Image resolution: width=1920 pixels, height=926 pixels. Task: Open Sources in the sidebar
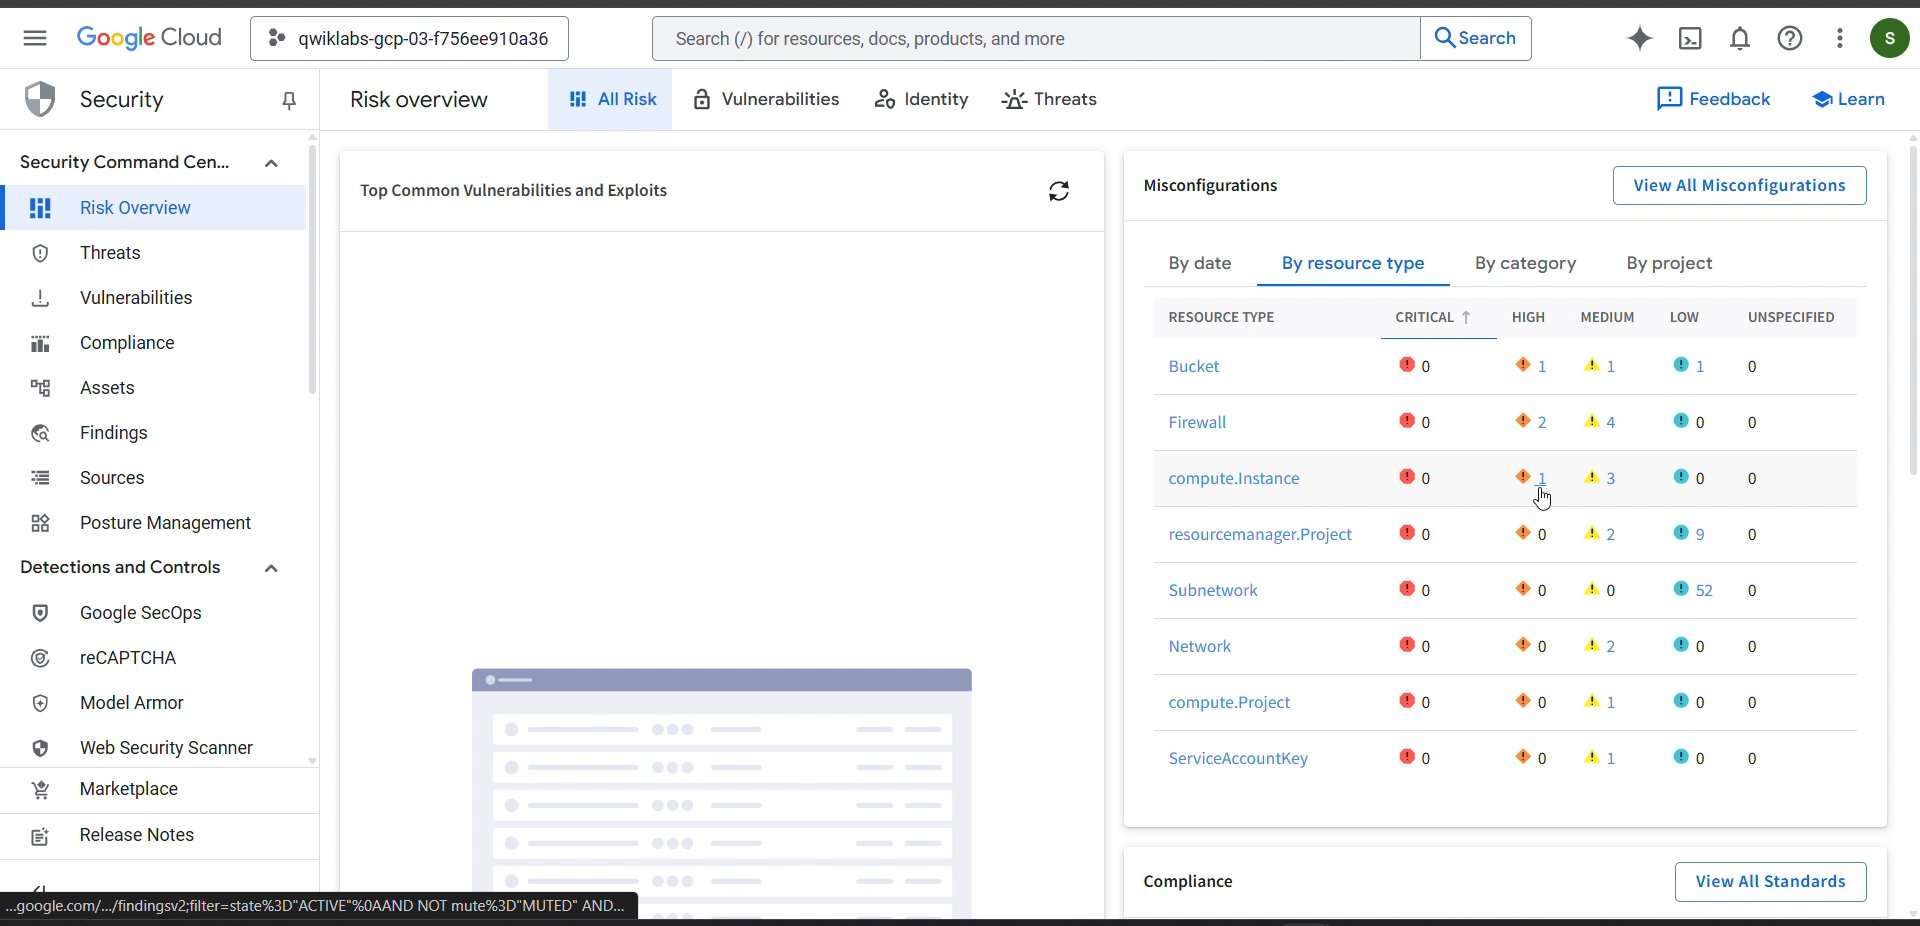point(153,478)
